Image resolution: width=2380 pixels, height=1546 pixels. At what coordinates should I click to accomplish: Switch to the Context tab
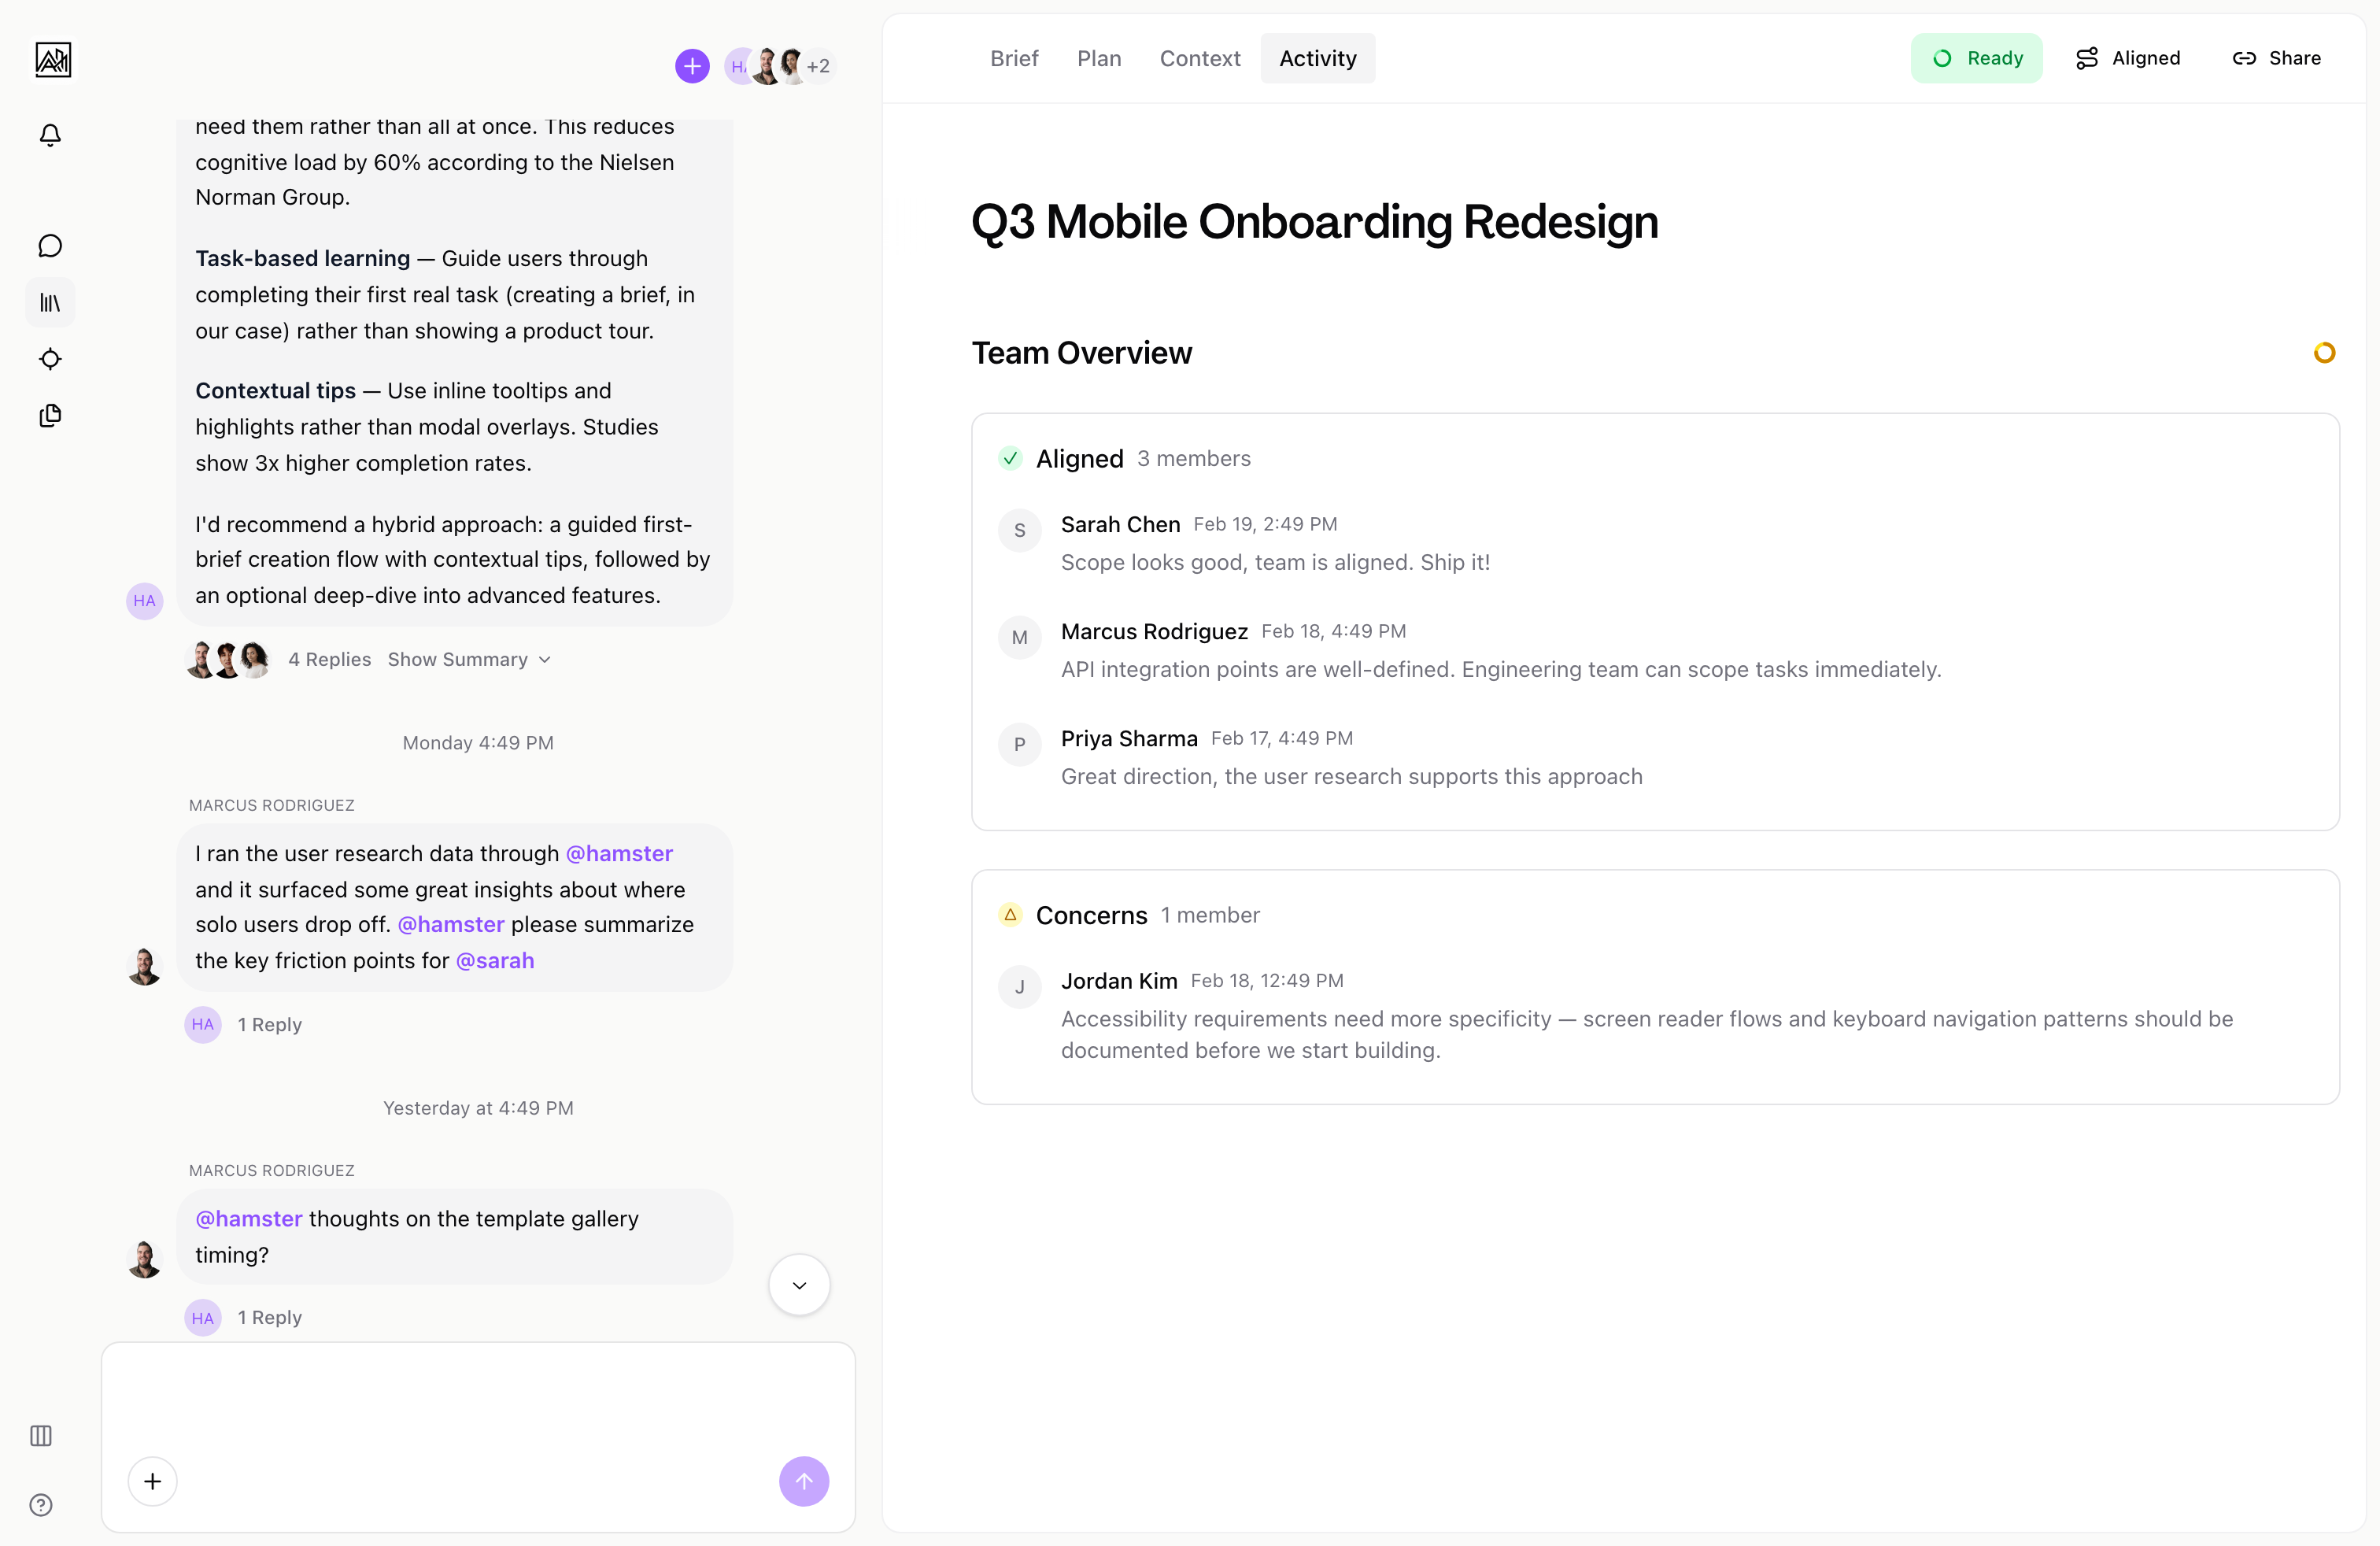coord(1199,58)
